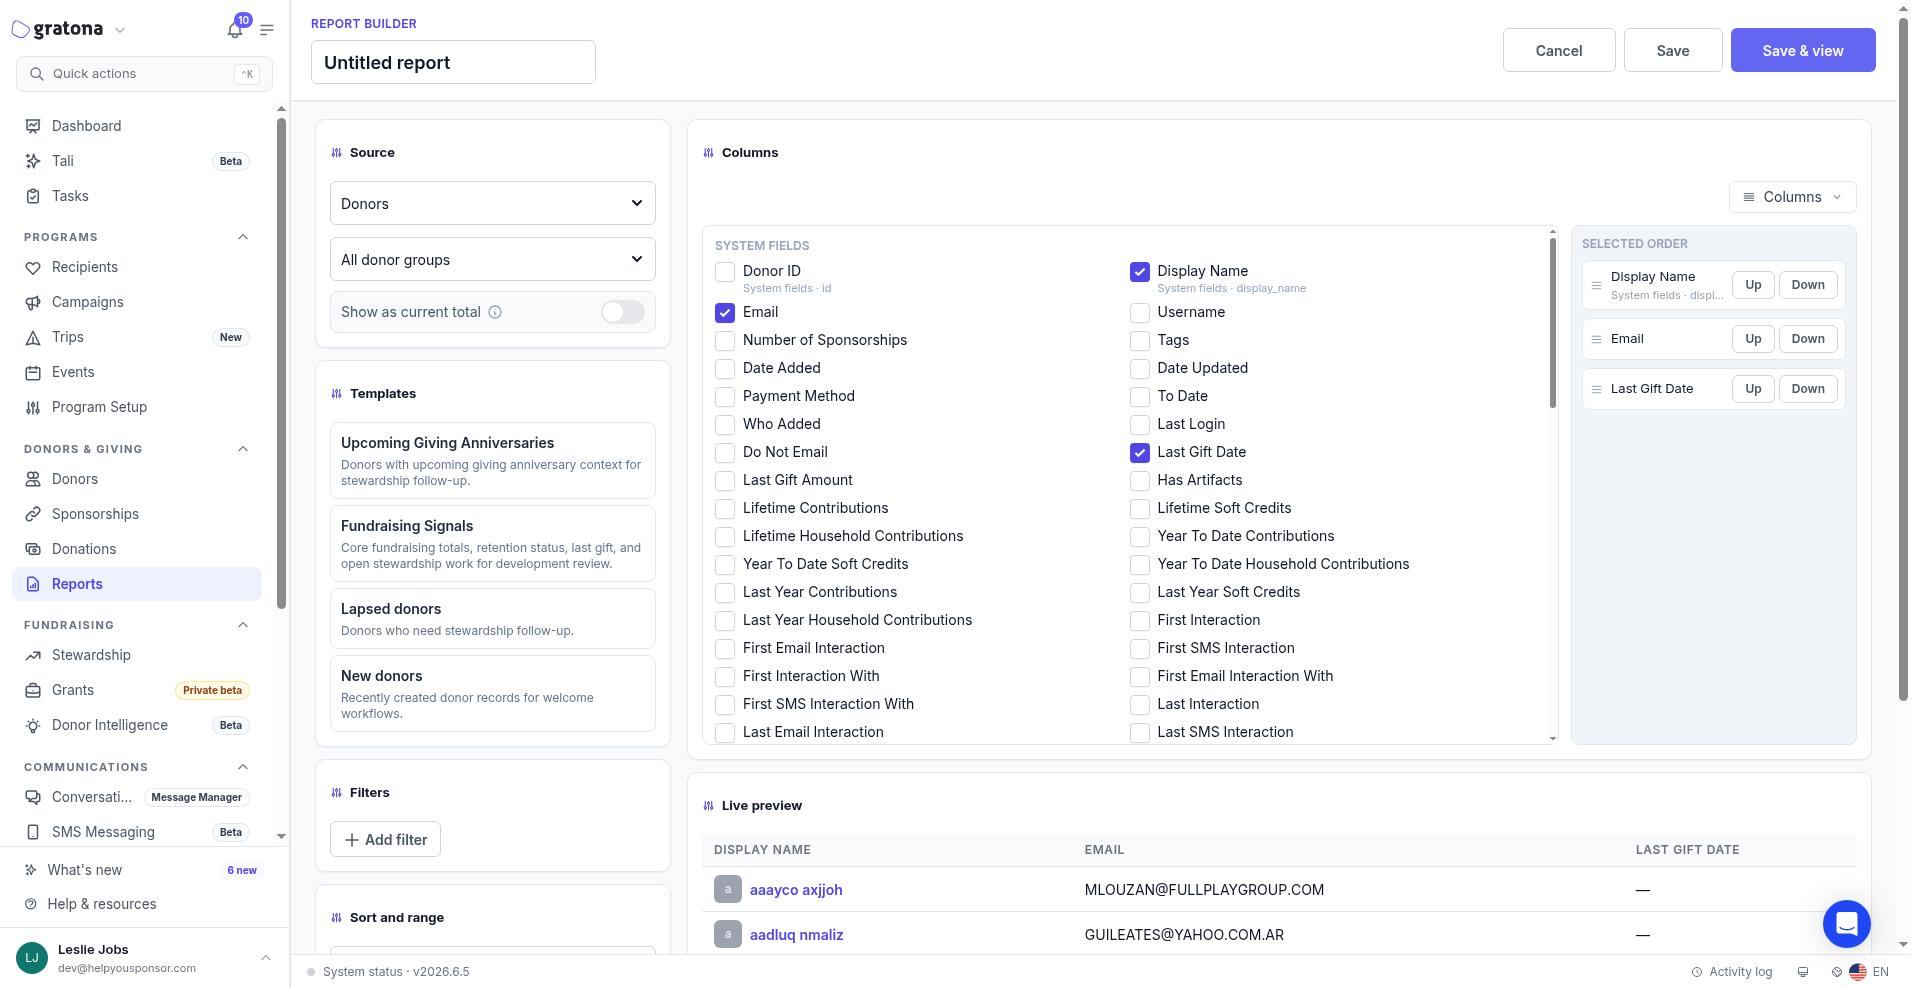The width and height of the screenshot is (1911, 988).
Task: Go to Donors in sidebar
Action: point(137,479)
